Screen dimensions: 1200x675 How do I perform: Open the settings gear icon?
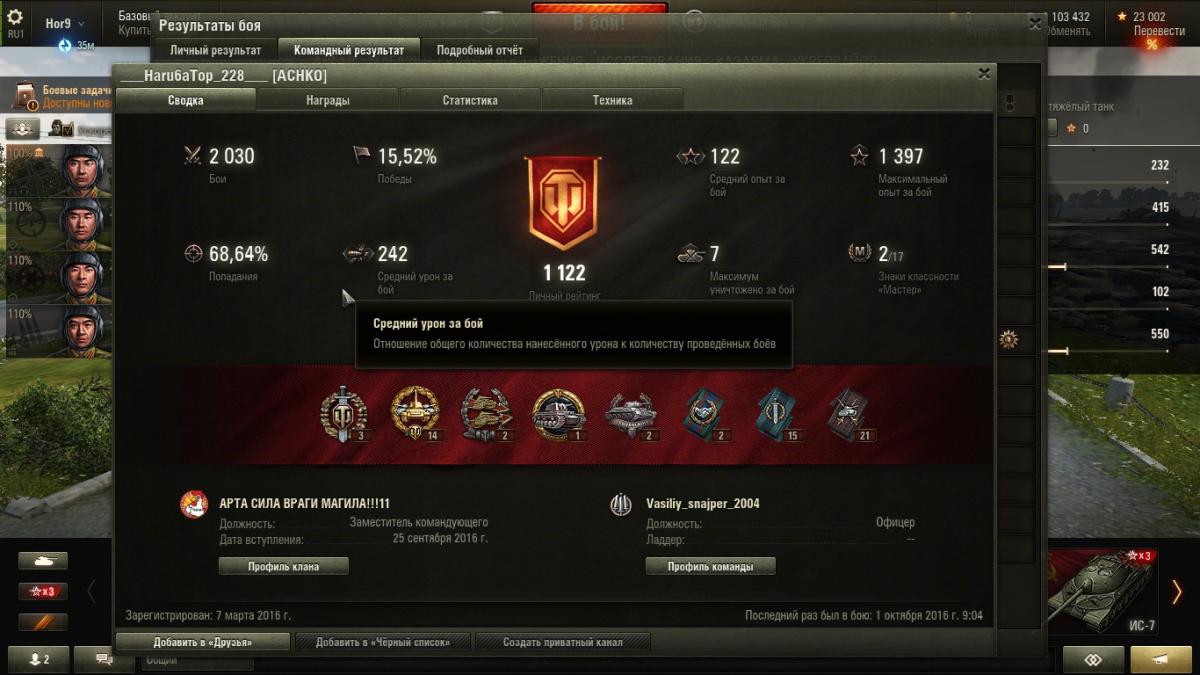coord(15,17)
